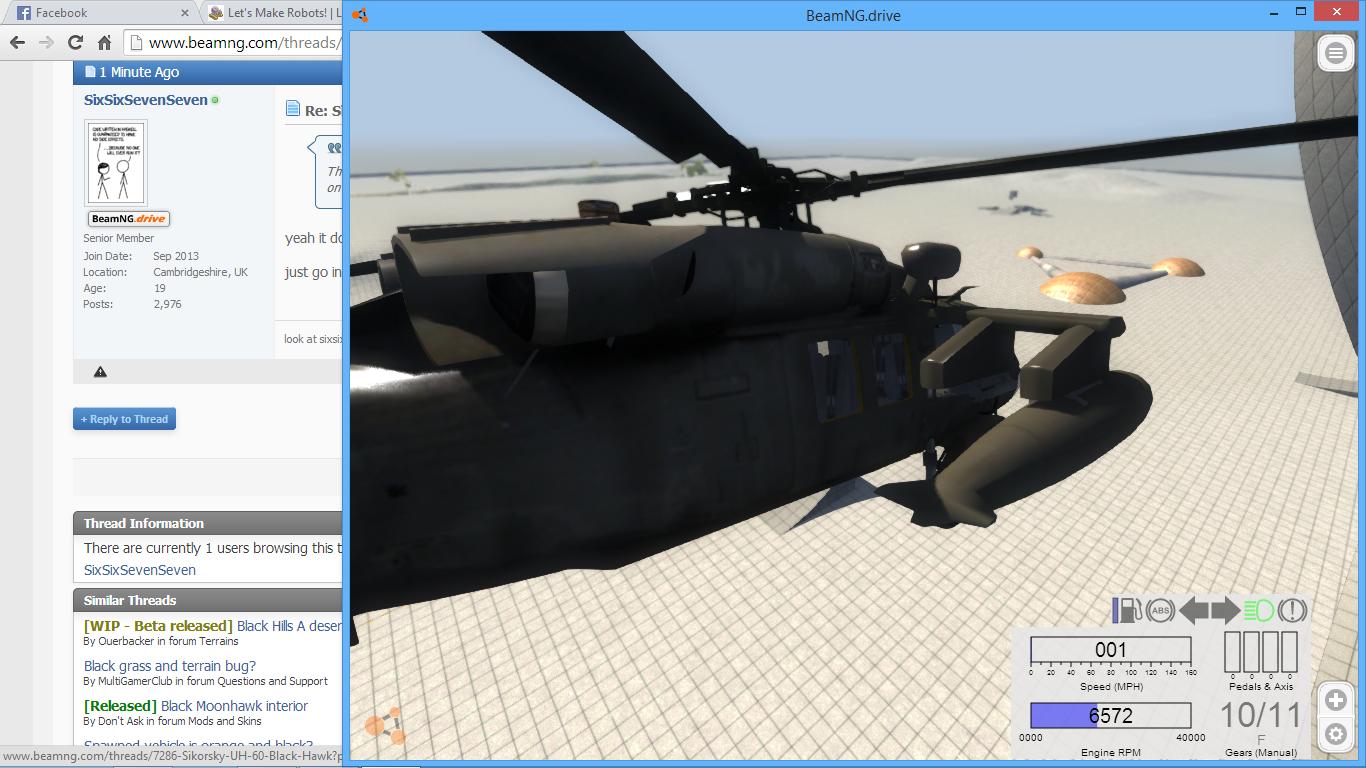Image resolution: width=1366 pixels, height=768 pixels.
Task: Click the browser forward arrow
Action: click(x=46, y=42)
